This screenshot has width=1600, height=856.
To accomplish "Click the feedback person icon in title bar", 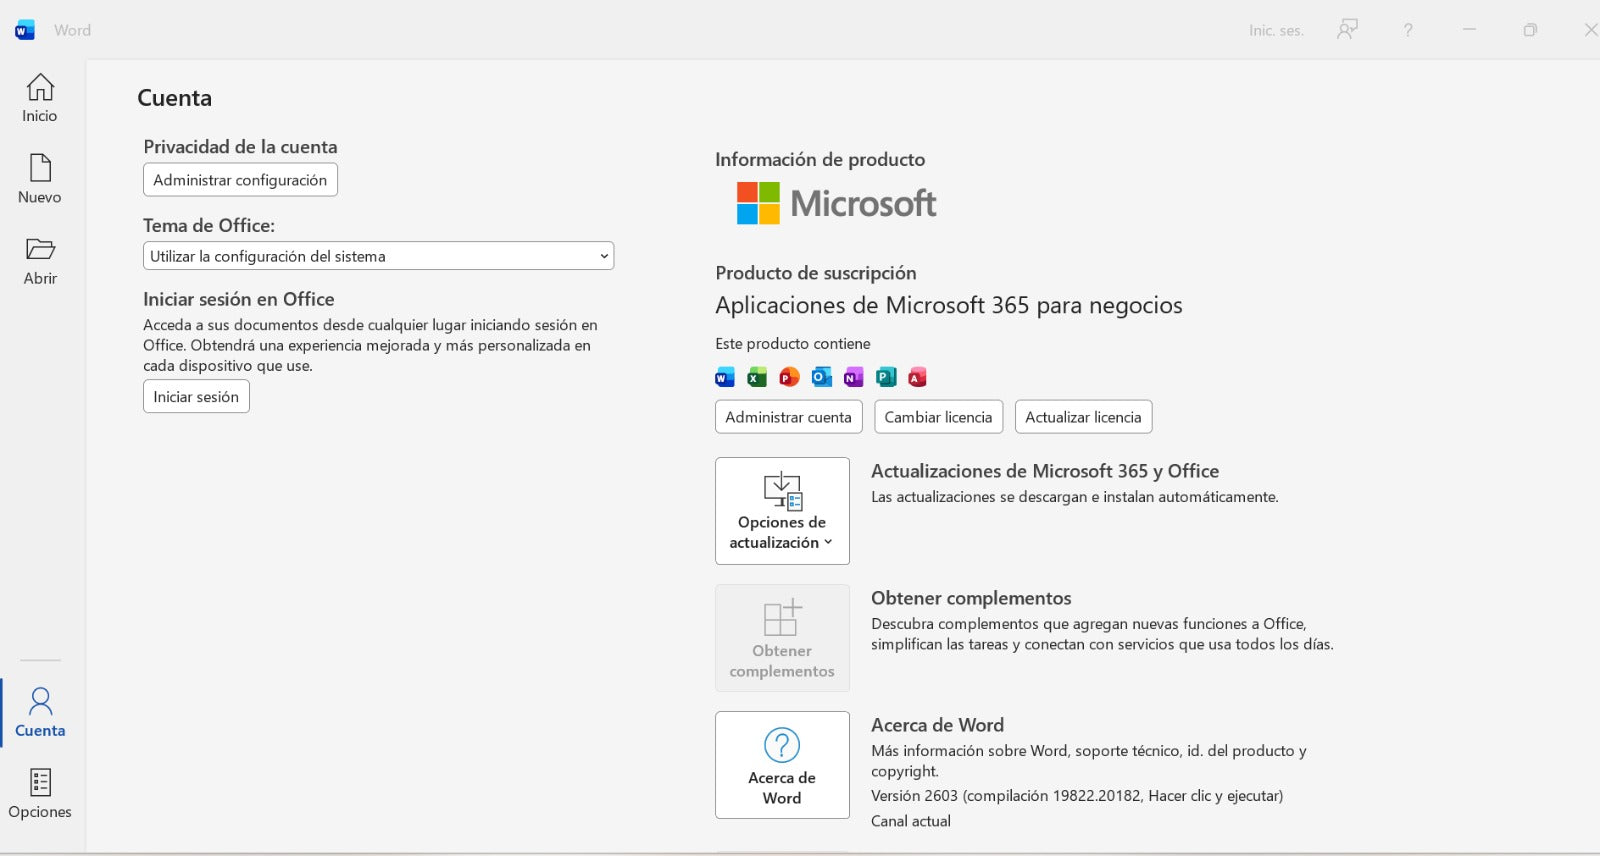I will [1347, 30].
